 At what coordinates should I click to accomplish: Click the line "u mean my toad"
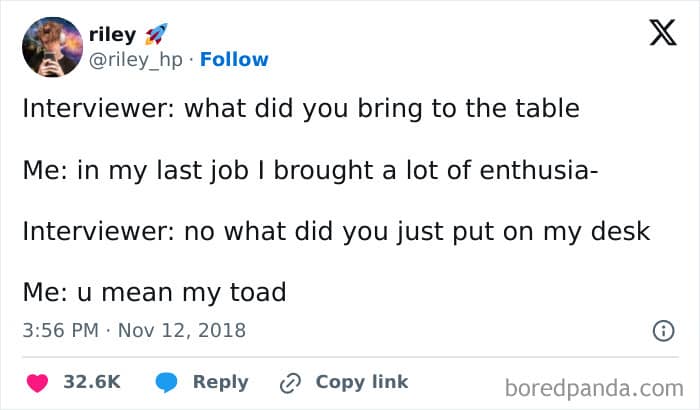(x=154, y=292)
